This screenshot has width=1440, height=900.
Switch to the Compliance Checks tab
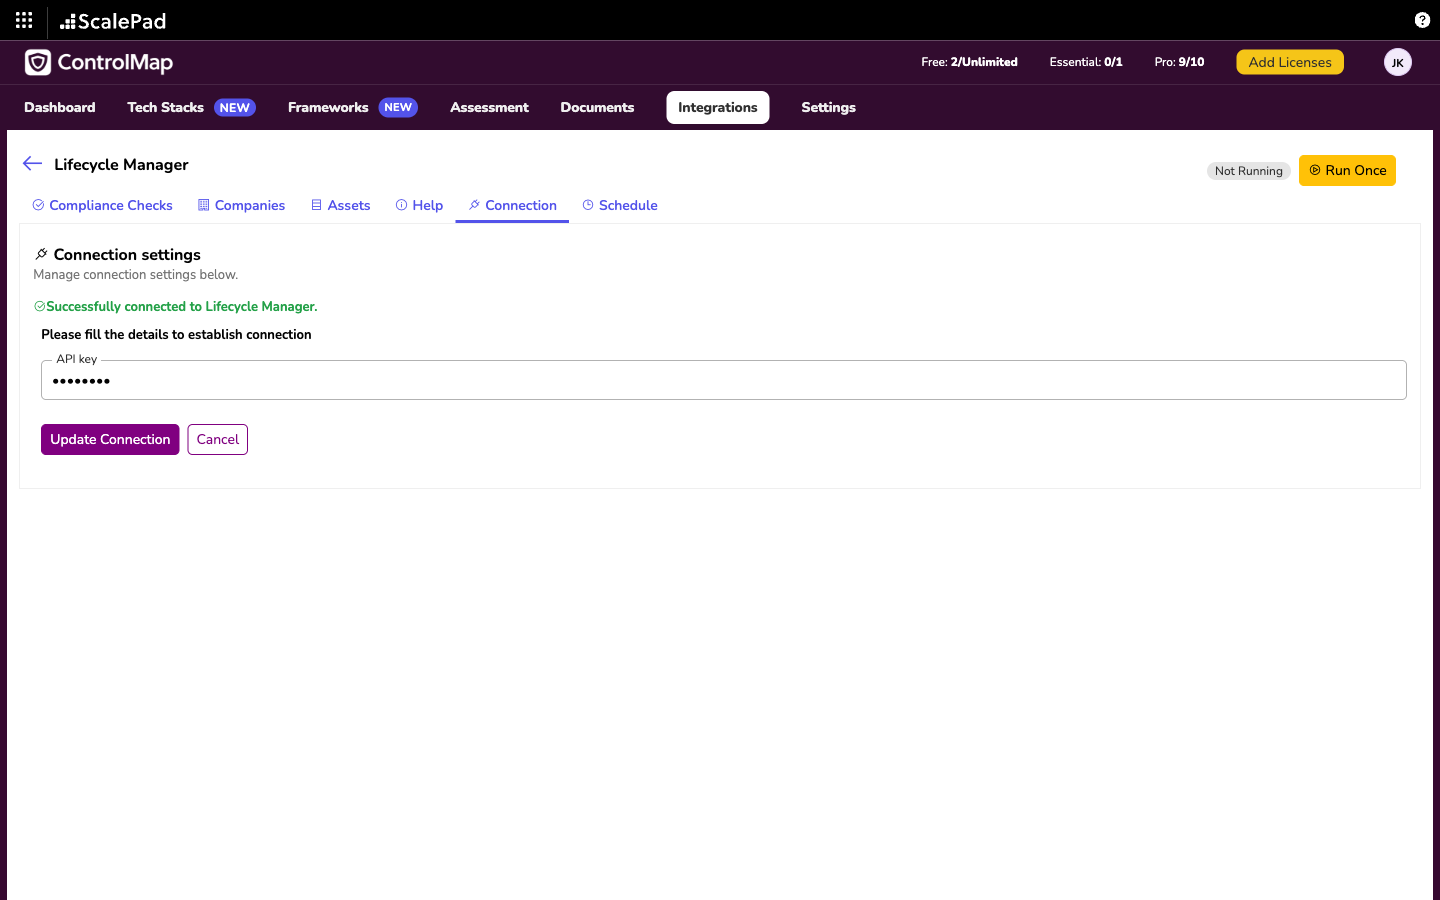pyautogui.click(x=102, y=205)
